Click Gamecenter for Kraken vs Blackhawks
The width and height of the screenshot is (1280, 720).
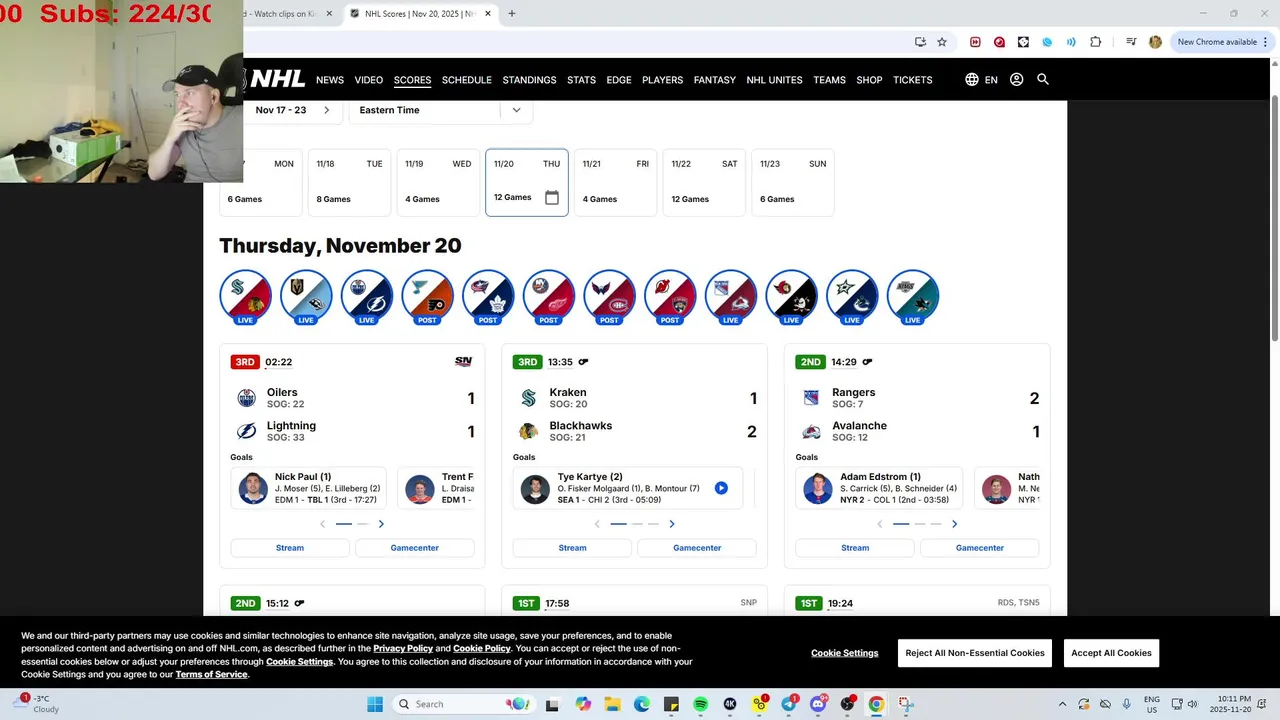click(x=697, y=548)
